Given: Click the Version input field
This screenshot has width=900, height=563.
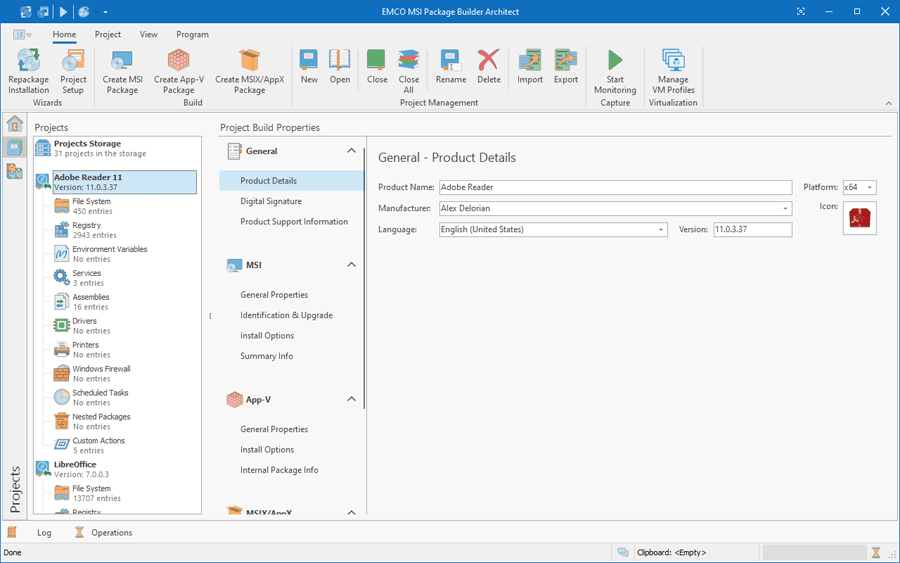Looking at the screenshot, I should click(752, 230).
